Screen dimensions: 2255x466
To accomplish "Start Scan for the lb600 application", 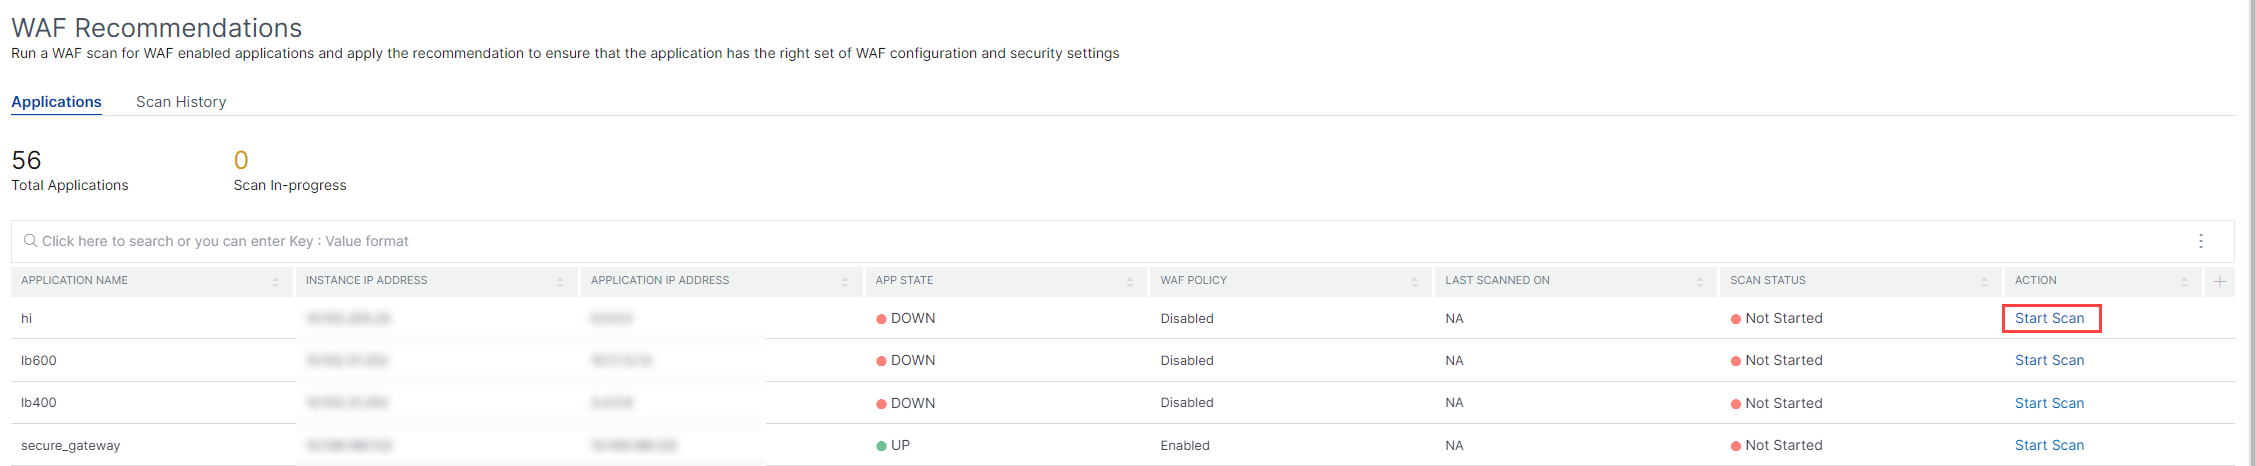I will click(x=2050, y=360).
